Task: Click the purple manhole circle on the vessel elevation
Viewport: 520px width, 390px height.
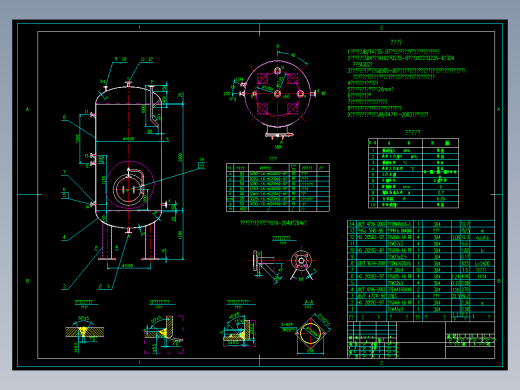Action: [130, 185]
